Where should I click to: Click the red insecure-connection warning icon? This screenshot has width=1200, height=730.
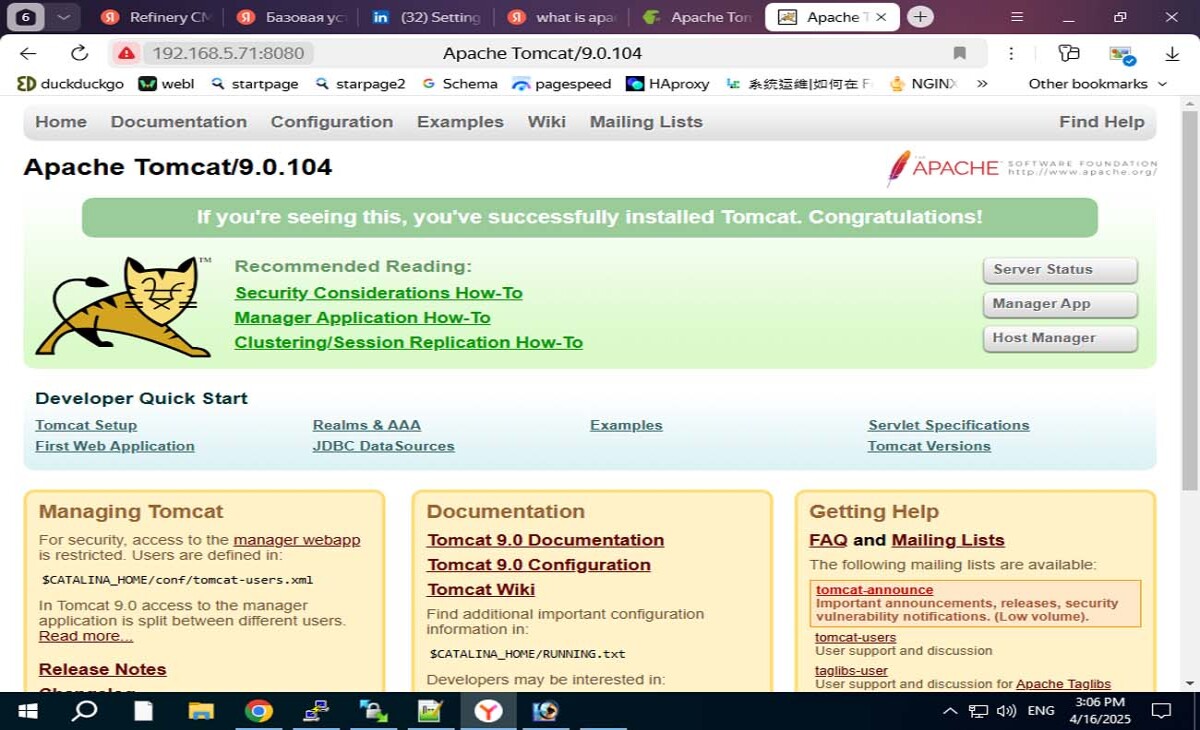[x=125, y=54]
